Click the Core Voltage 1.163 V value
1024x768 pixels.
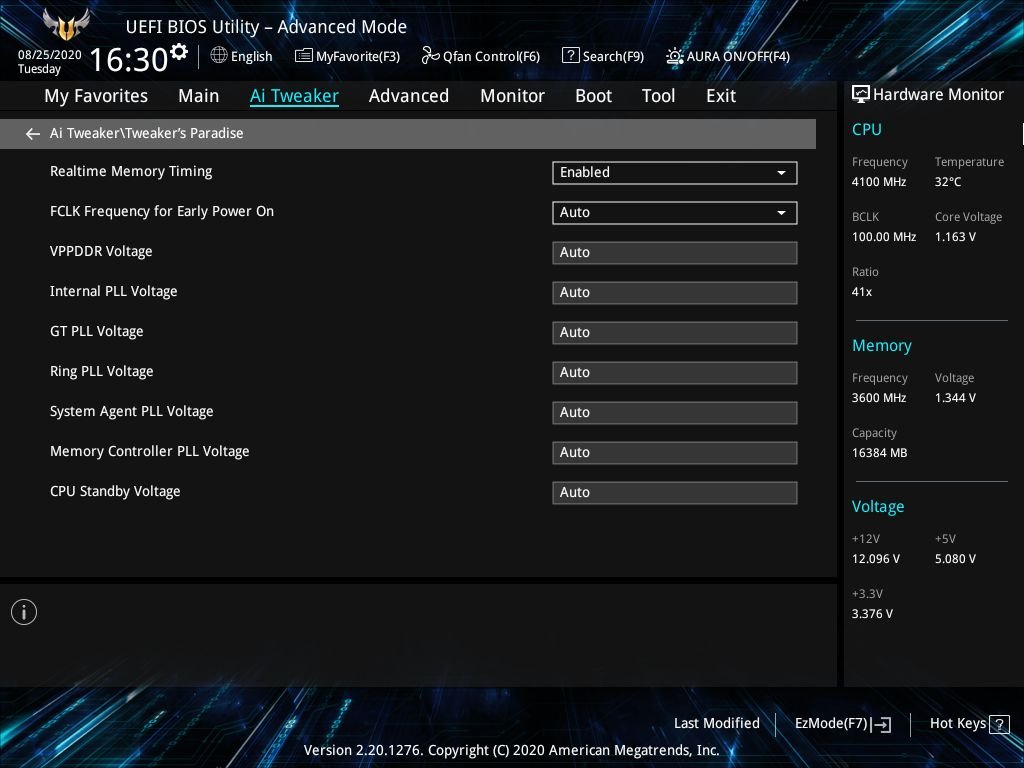(x=955, y=237)
